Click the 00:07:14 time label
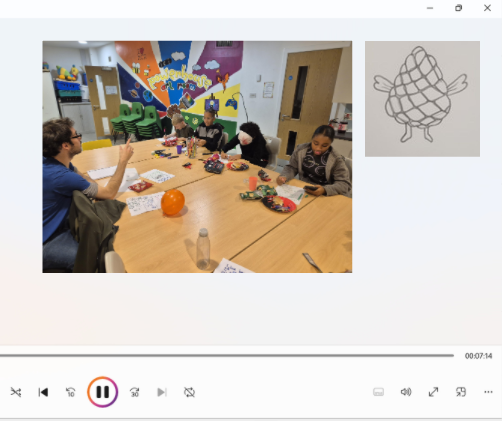 (x=478, y=356)
